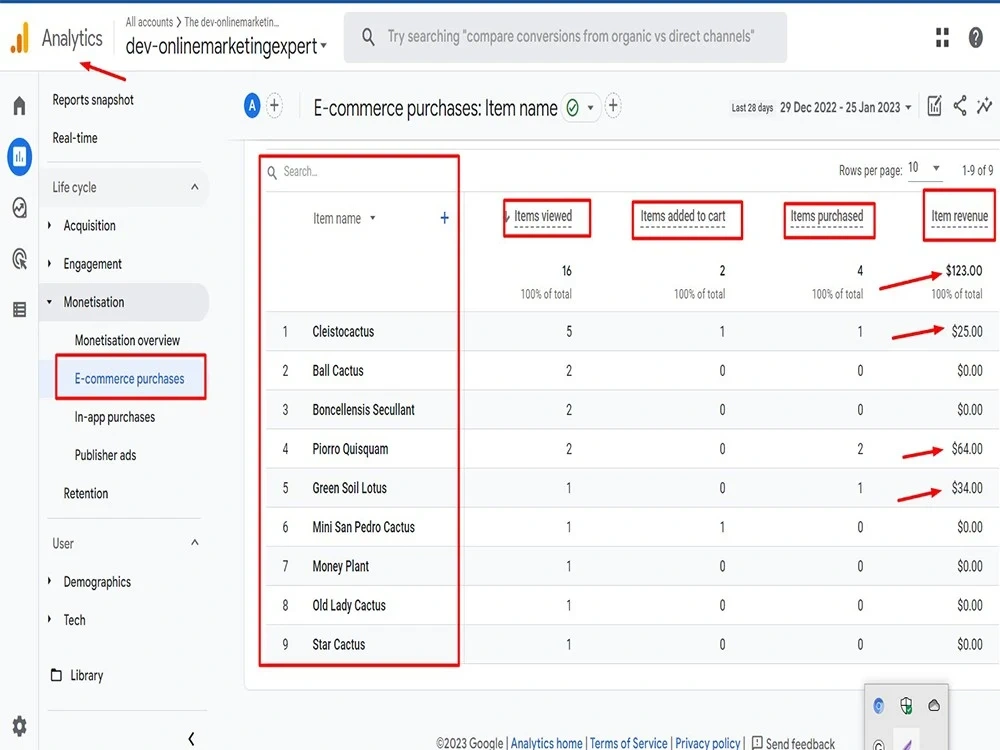Click the shield tray icon

(x=906, y=705)
